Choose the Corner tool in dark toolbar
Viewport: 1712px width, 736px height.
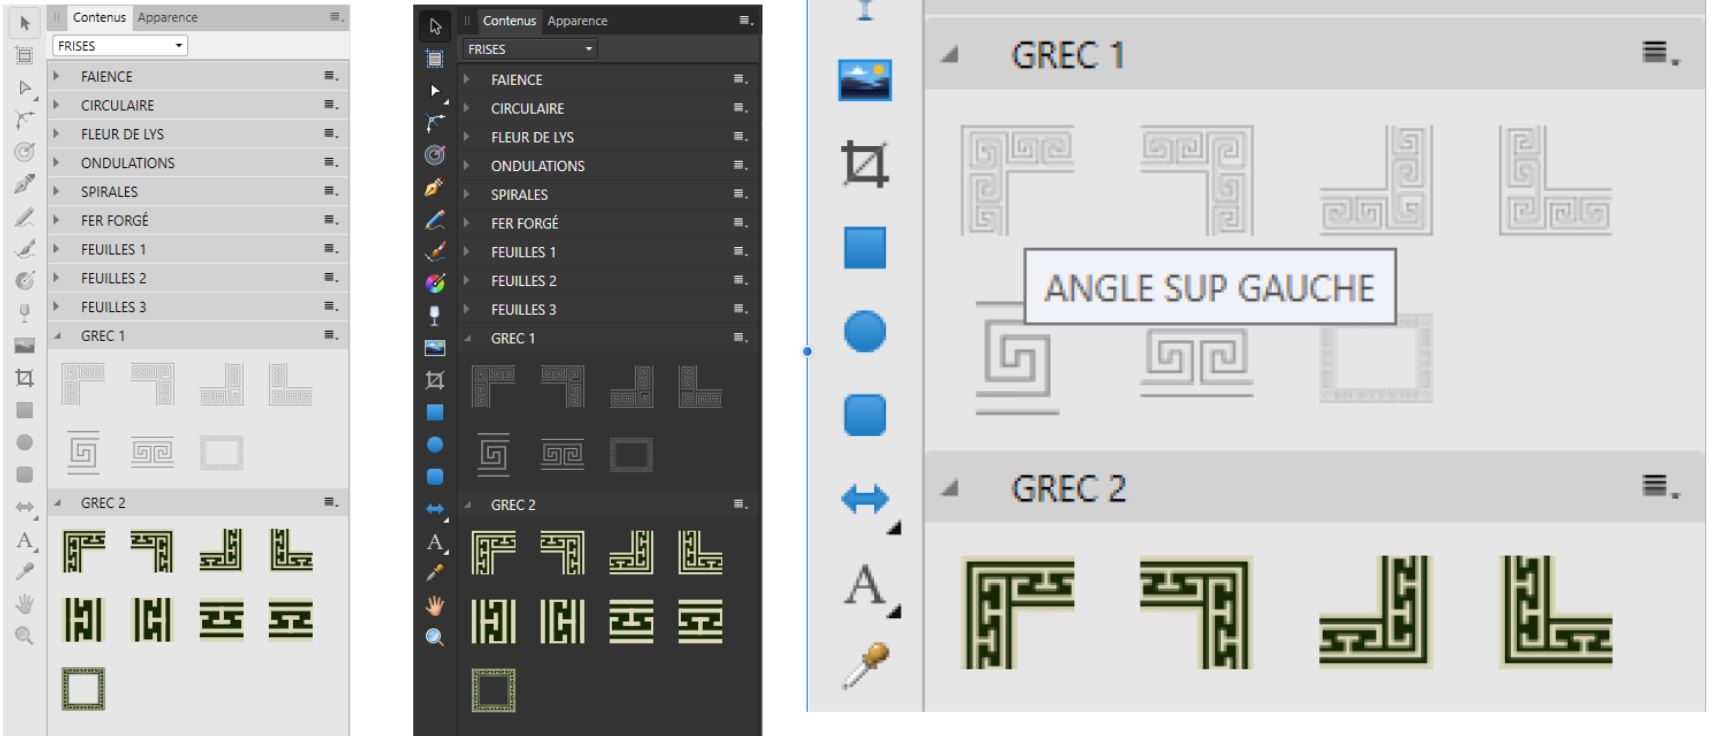pos(435,123)
